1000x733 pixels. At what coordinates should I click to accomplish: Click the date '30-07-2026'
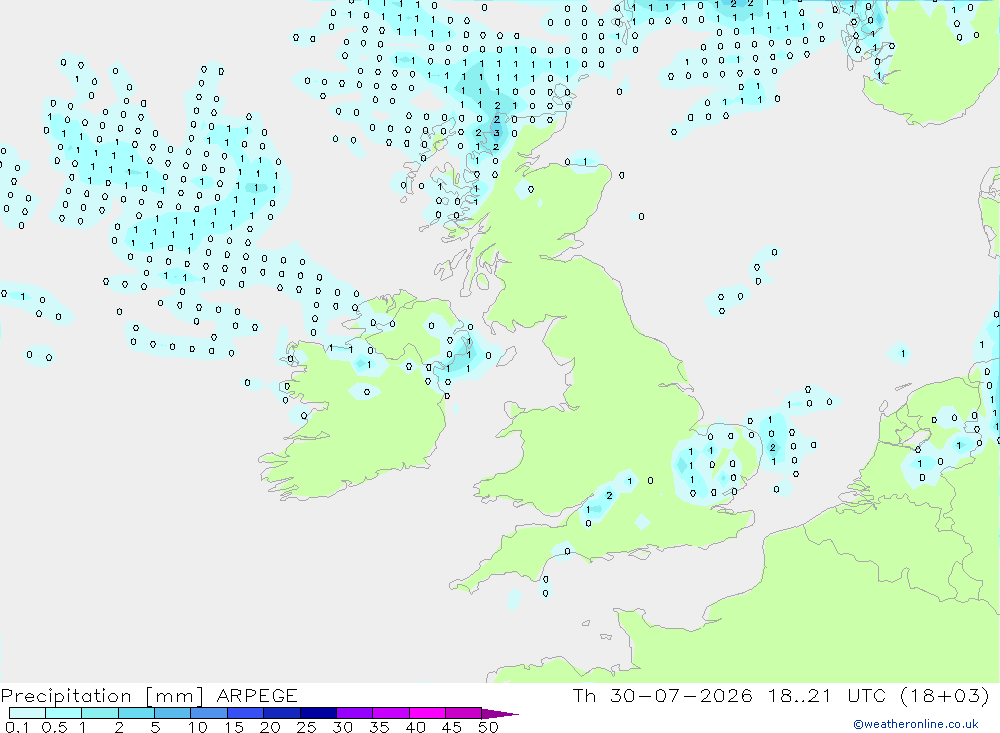tap(681, 695)
